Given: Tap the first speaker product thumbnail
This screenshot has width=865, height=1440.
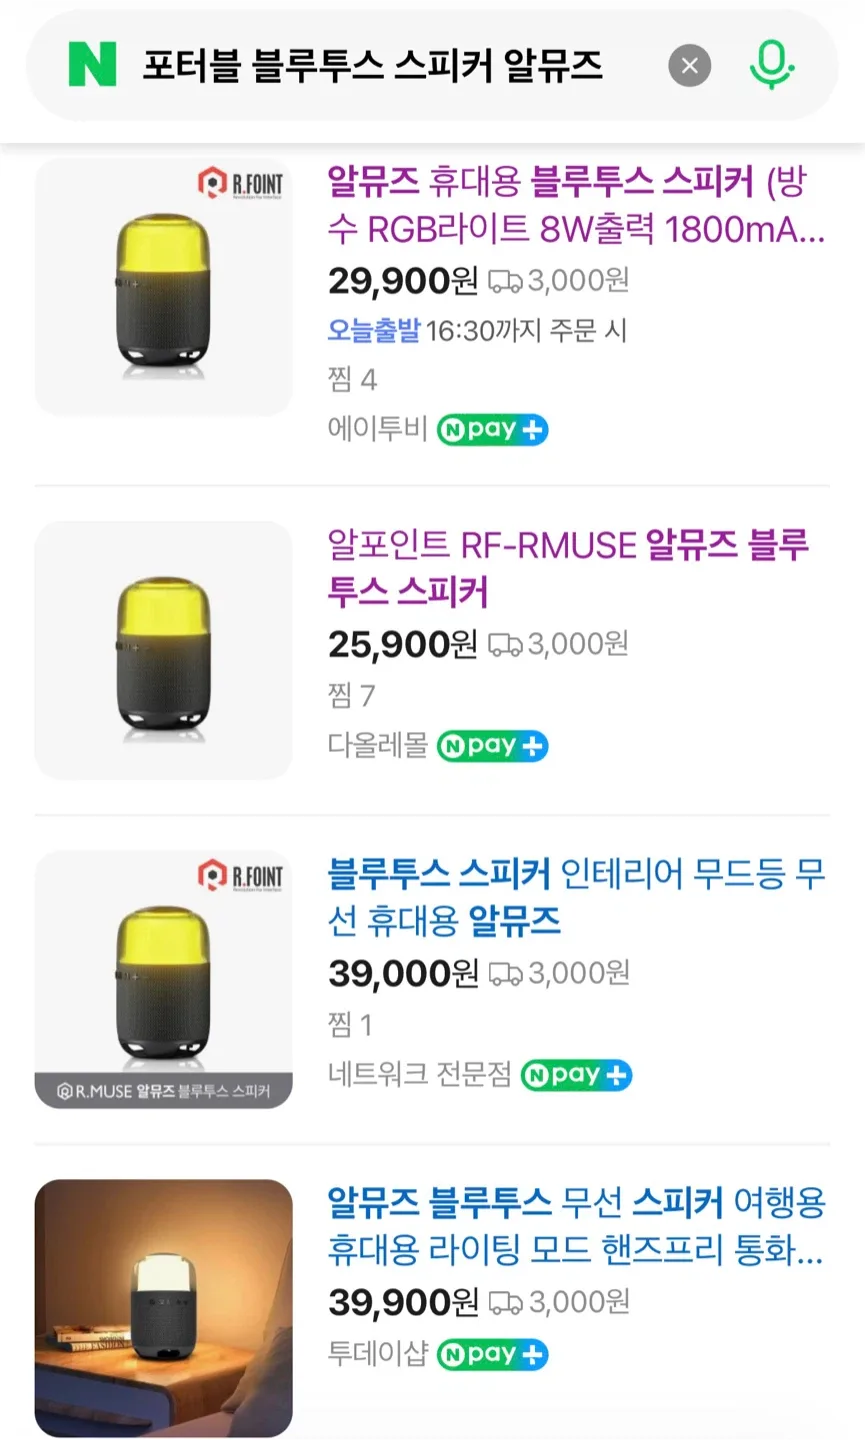Looking at the screenshot, I should (x=163, y=286).
